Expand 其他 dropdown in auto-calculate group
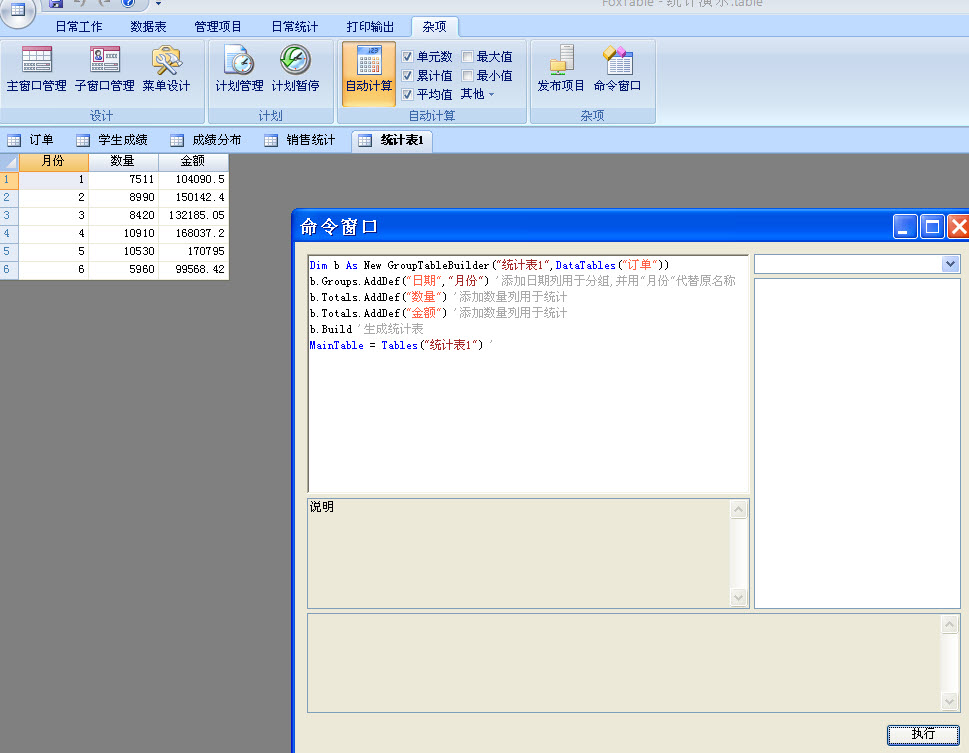The image size is (969, 753). (x=478, y=94)
